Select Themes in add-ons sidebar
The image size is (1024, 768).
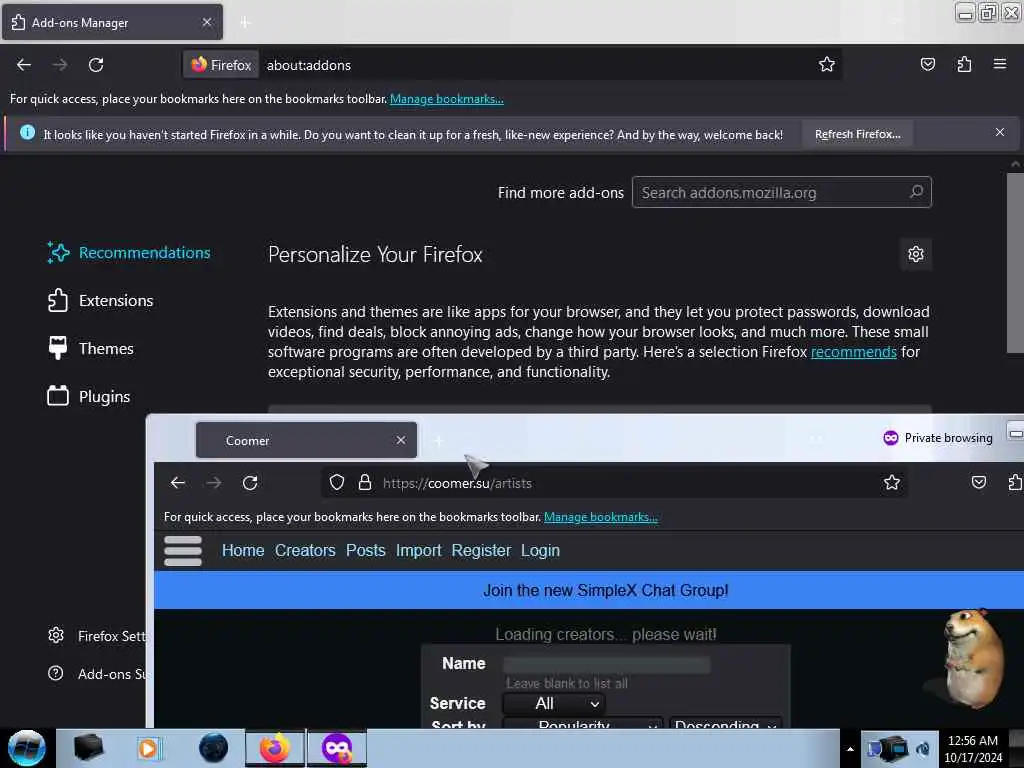point(91,349)
